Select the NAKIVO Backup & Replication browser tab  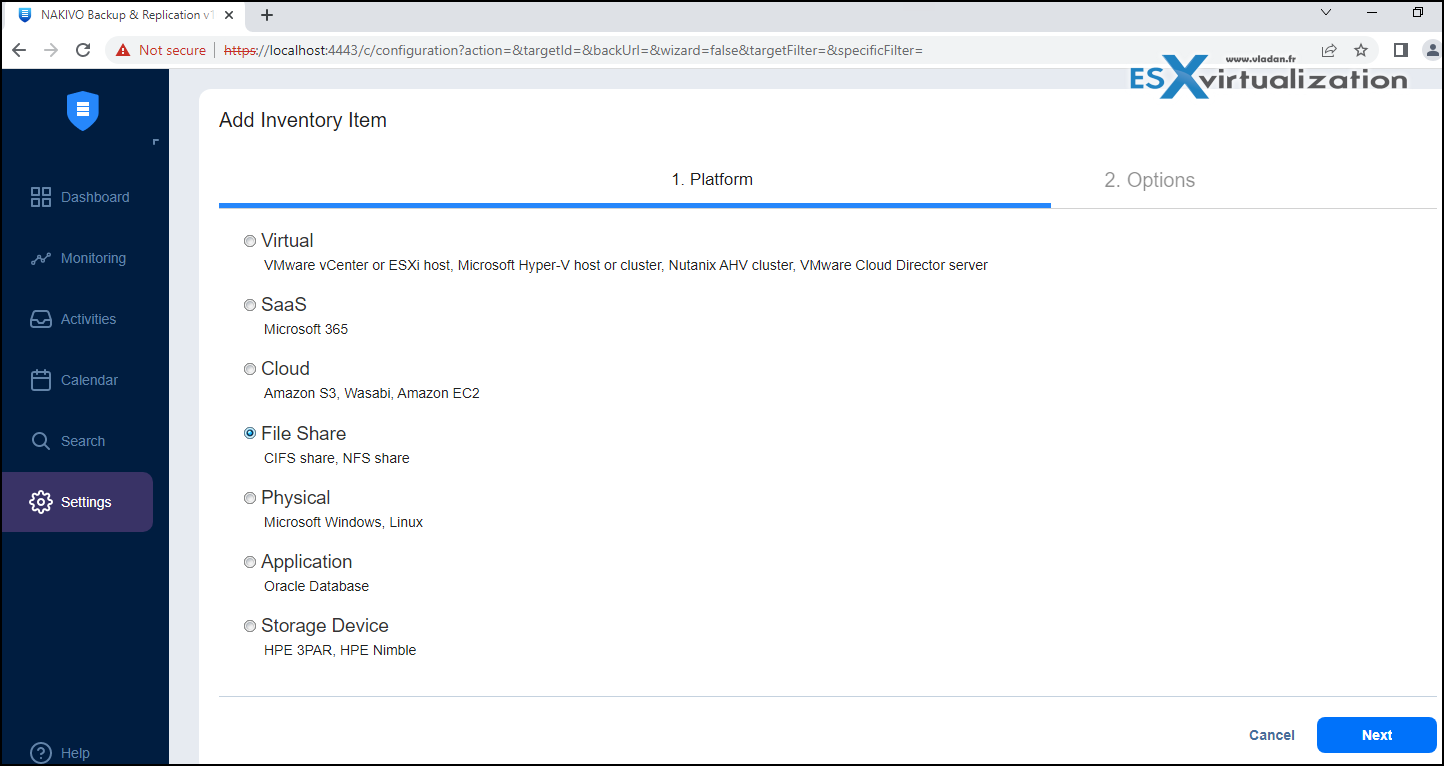[125, 15]
